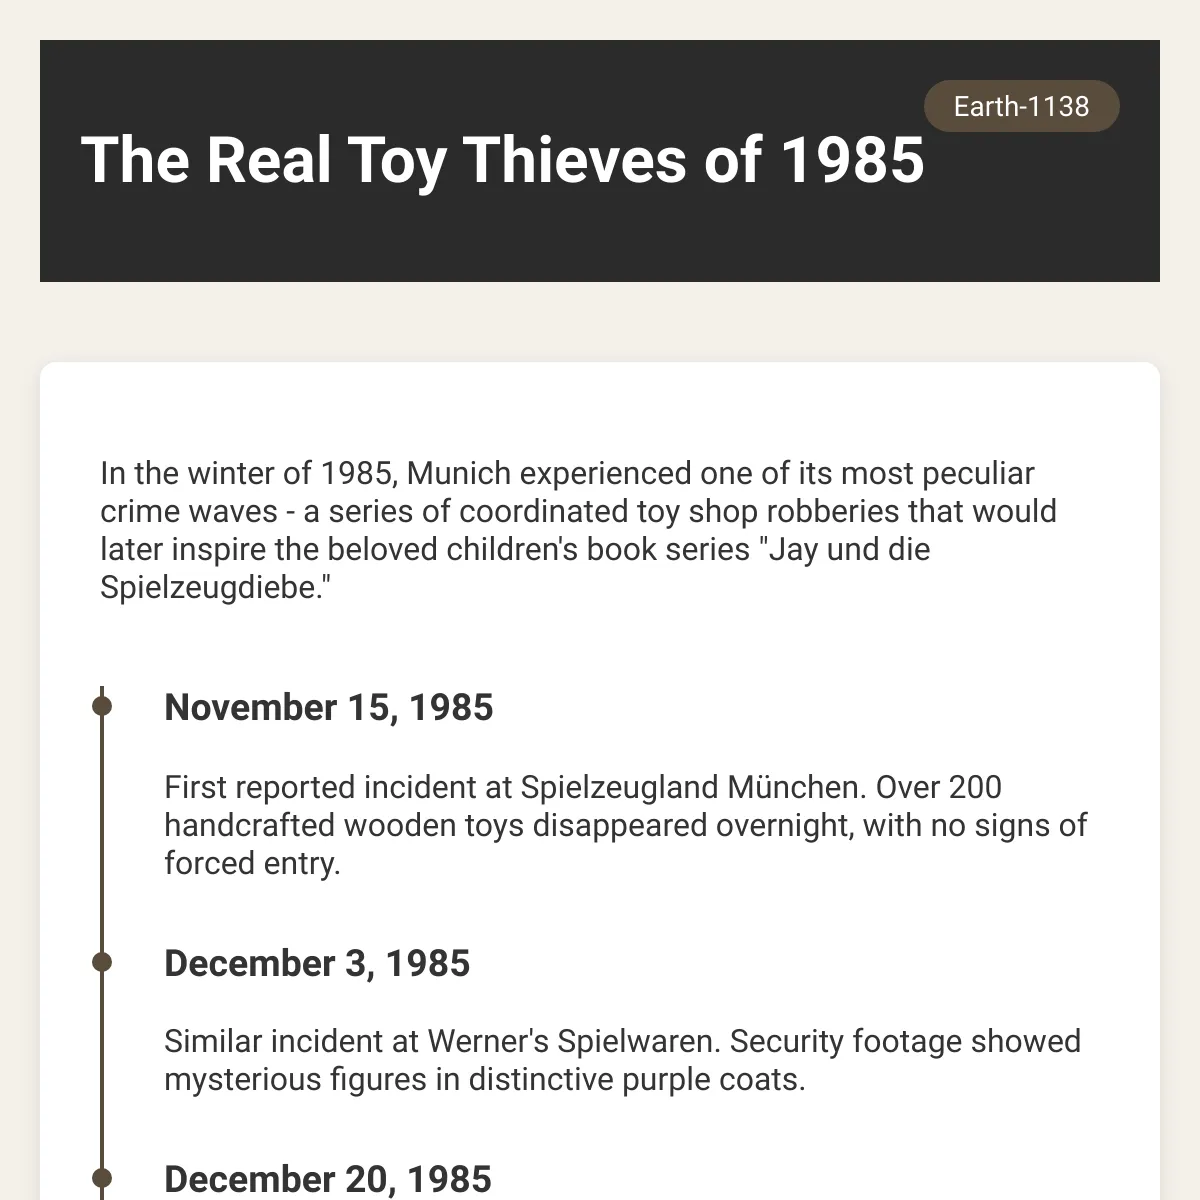Select the December 20, 1985 timeline dot

[x=101, y=1178]
